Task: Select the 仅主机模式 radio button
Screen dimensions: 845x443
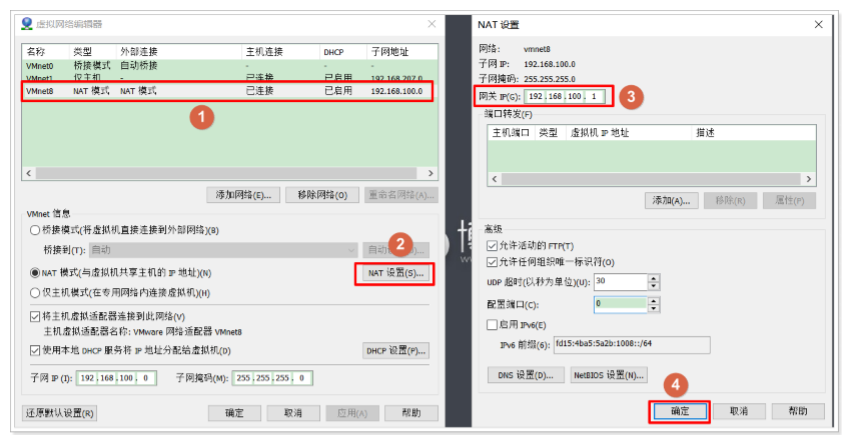Action: tap(35, 293)
